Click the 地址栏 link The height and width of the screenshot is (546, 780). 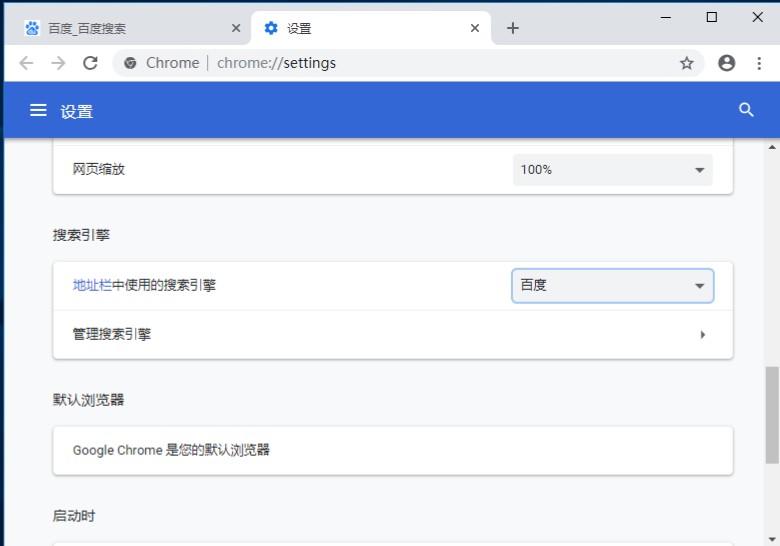[92, 285]
